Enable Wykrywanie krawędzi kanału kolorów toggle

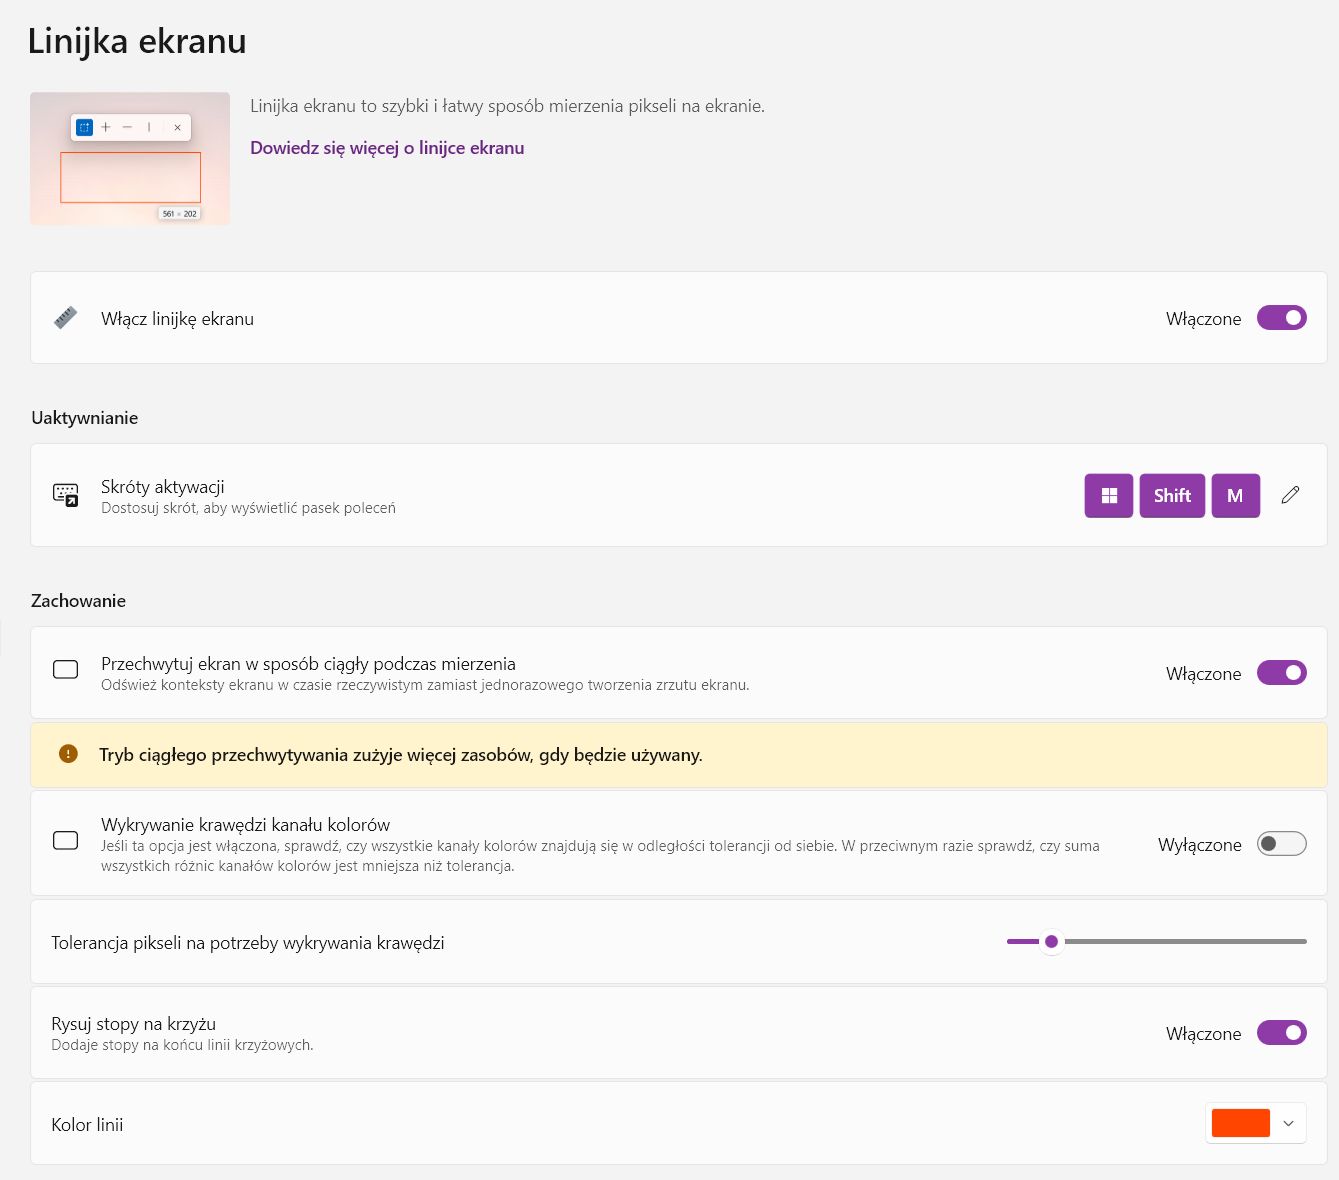(x=1281, y=844)
